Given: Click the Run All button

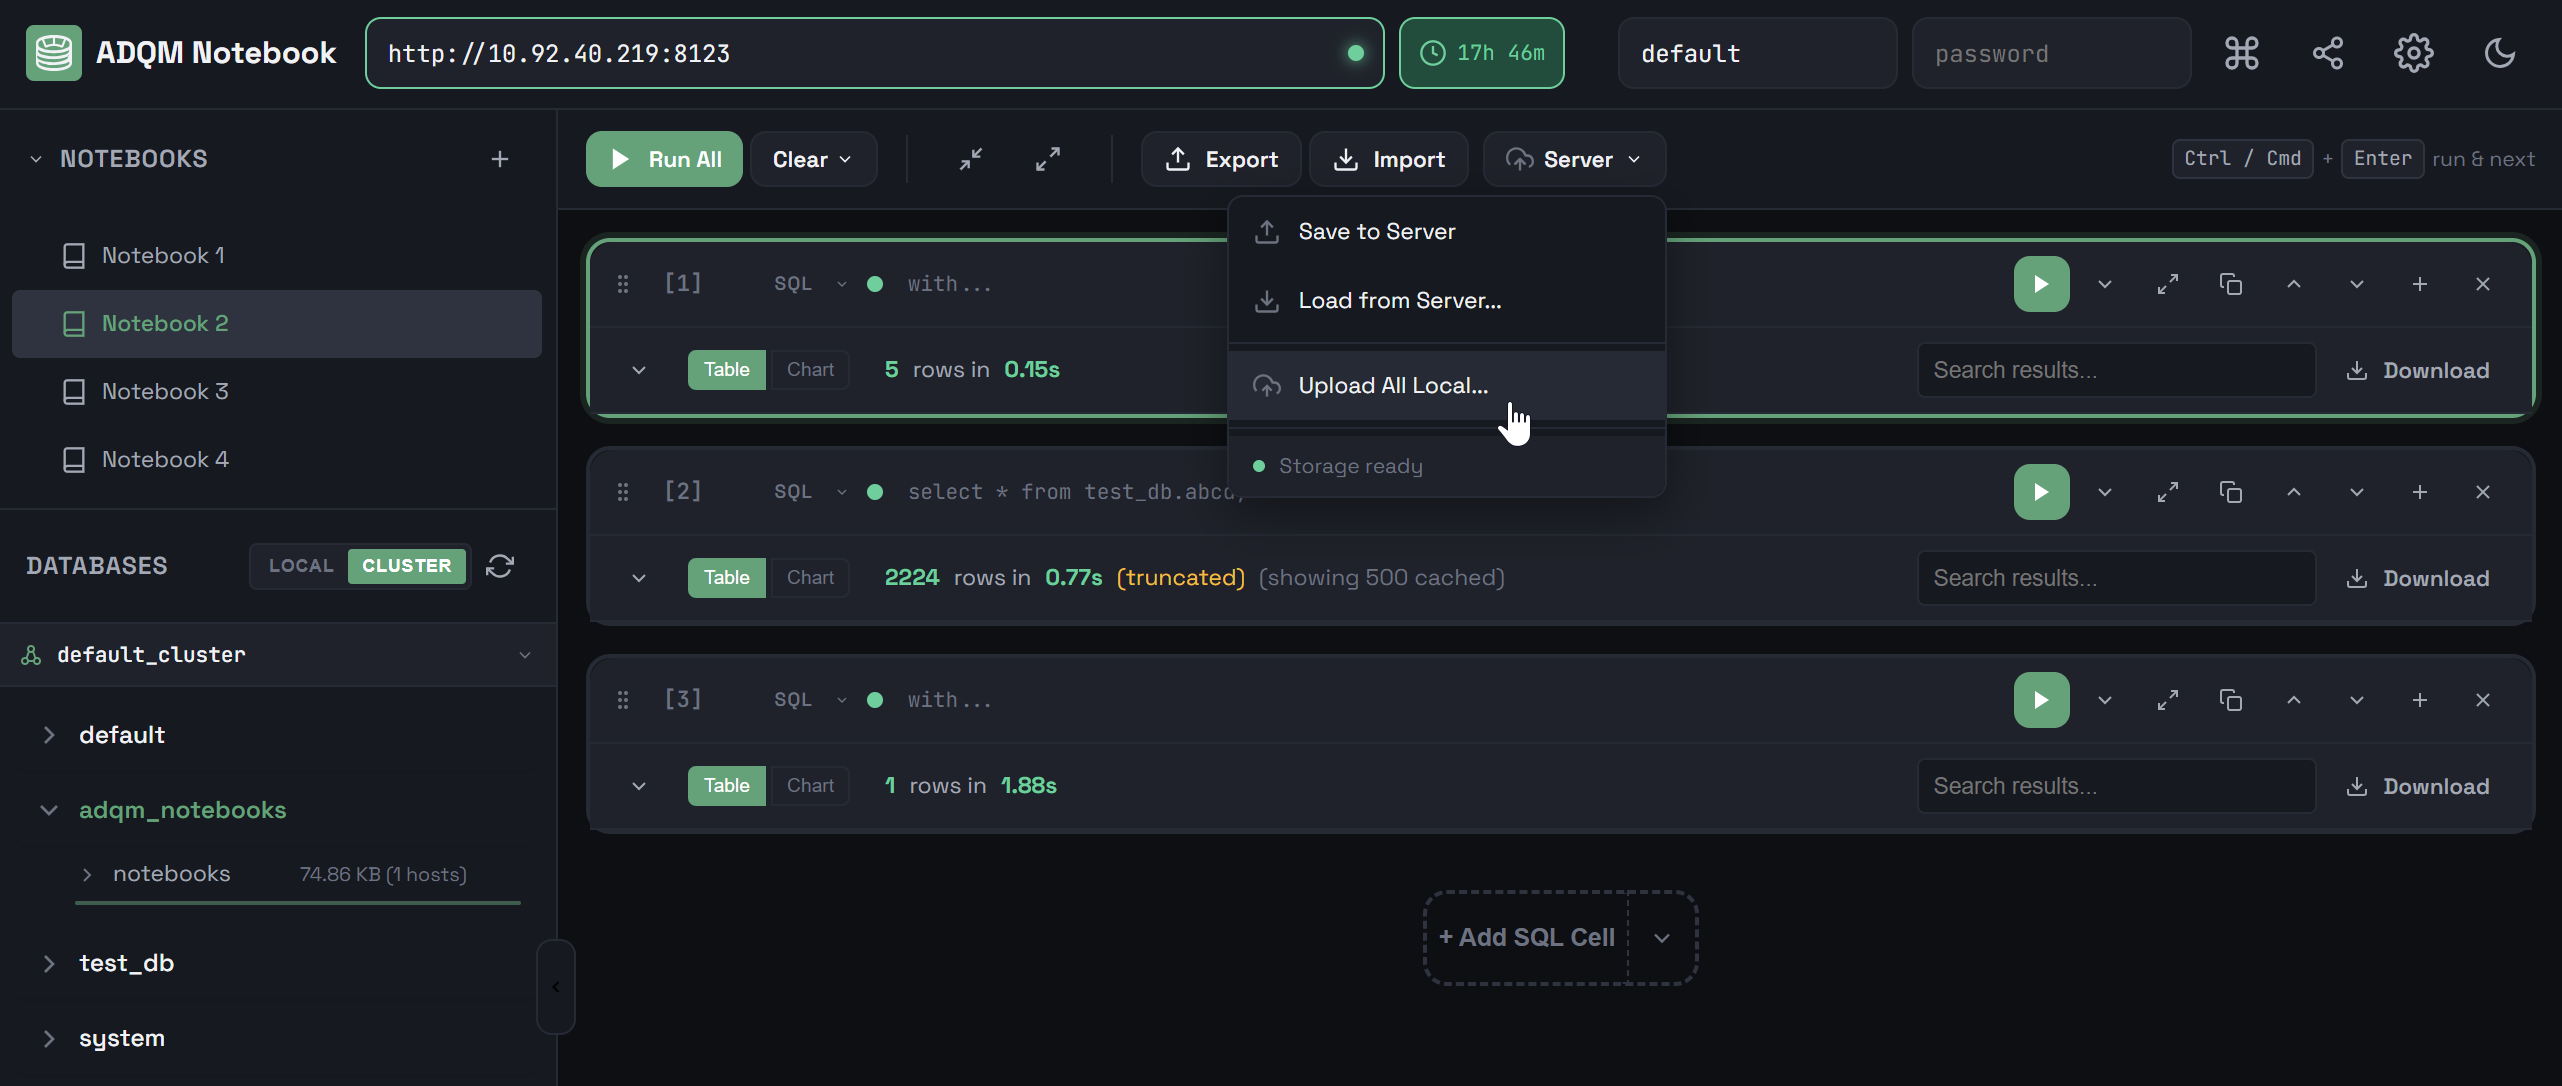Looking at the screenshot, I should (664, 159).
